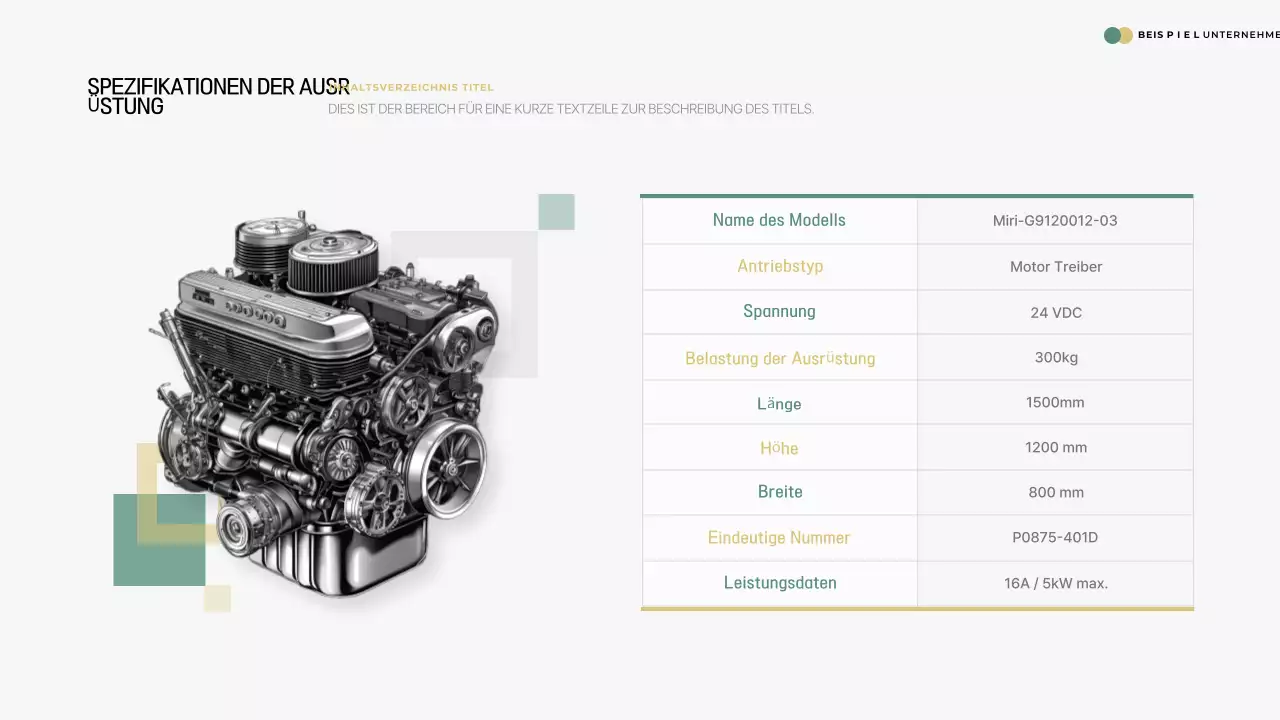Click the teal top border of the table

[917, 195]
